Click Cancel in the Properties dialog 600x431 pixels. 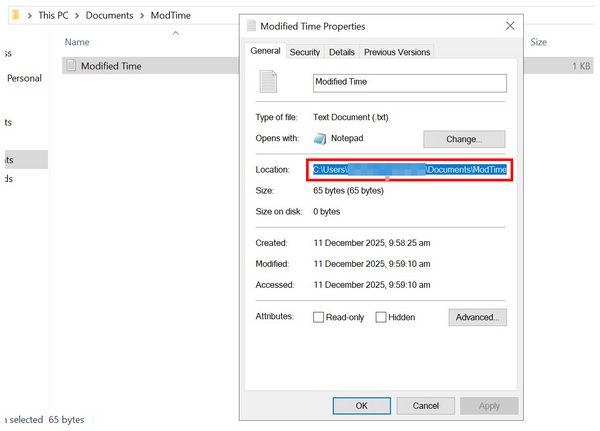(426, 406)
